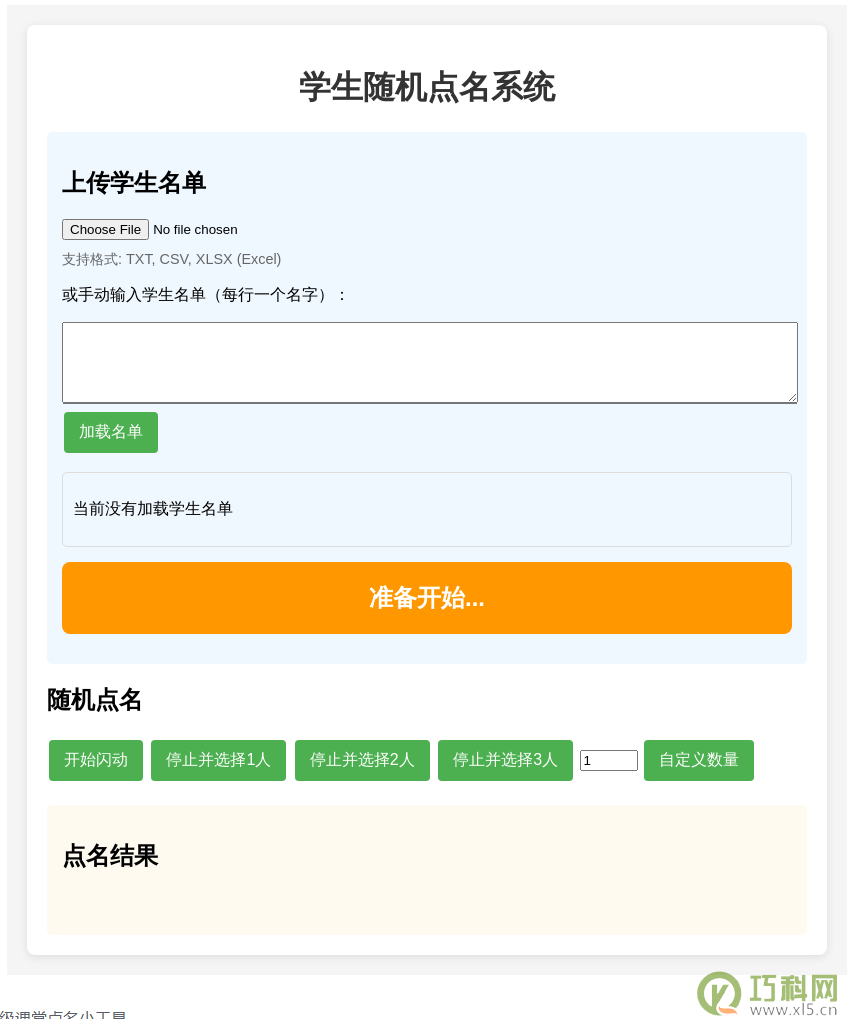Click the 上传学生名单 section heading

[x=134, y=183]
